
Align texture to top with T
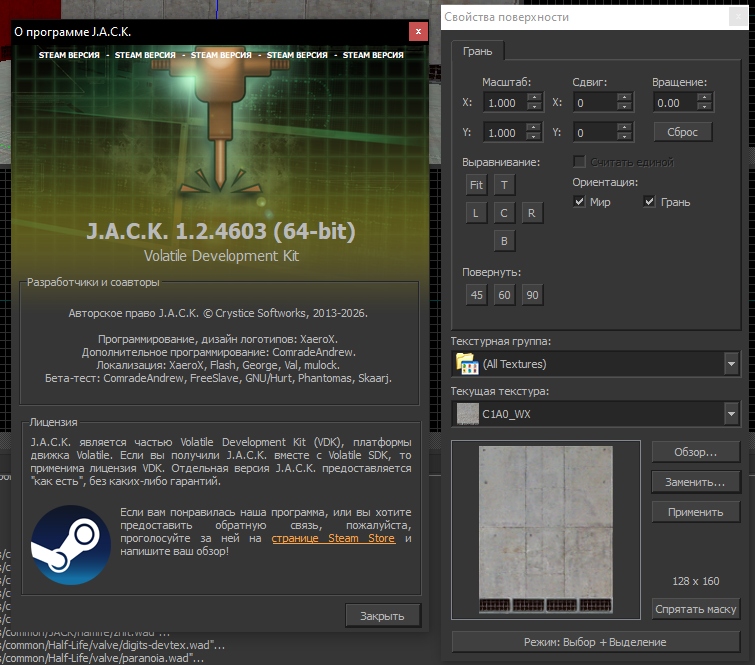[x=504, y=185]
